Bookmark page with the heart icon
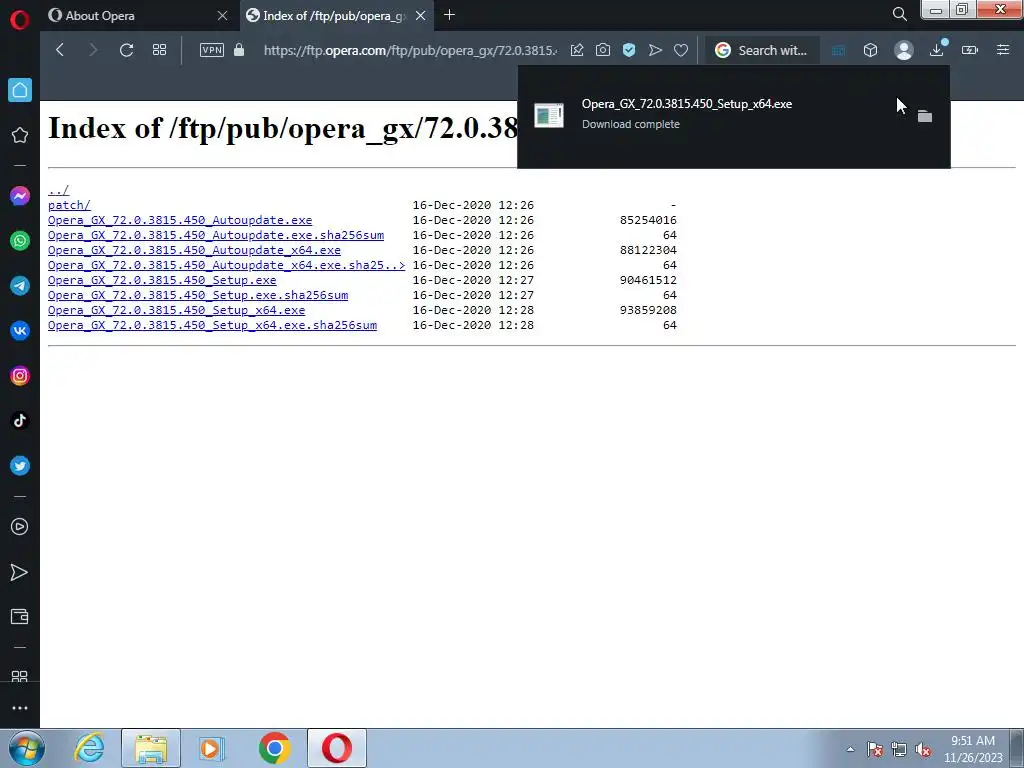 pos(681,50)
